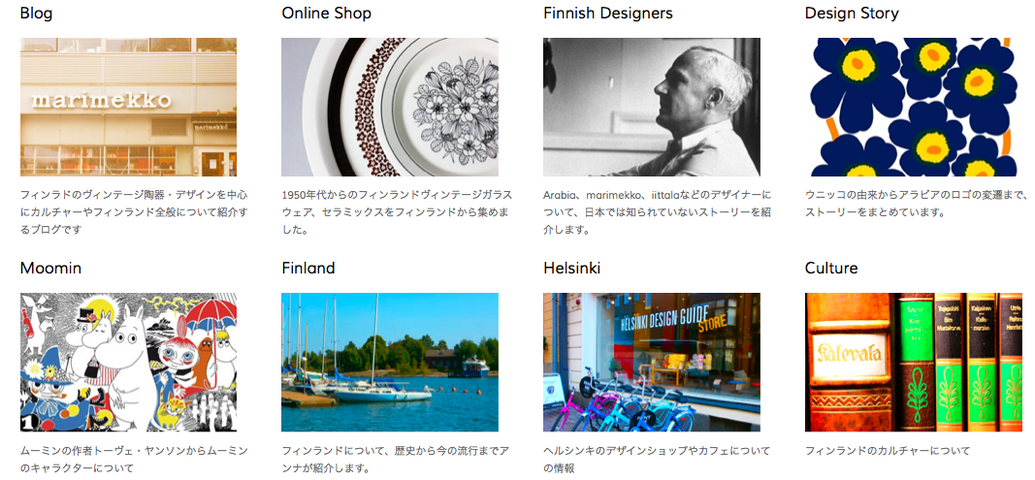Open the Design Story heading
Image resolution: width=1035 pixels, height=480 pixels.
click(851, 13)
